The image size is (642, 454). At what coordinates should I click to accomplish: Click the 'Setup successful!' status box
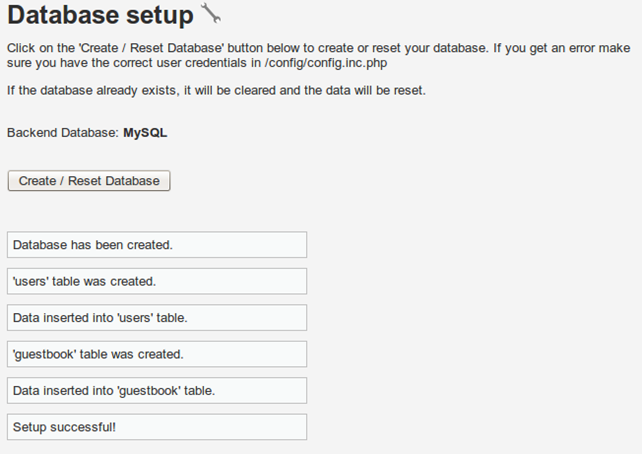pyautogui.click(x=64, y=427)
